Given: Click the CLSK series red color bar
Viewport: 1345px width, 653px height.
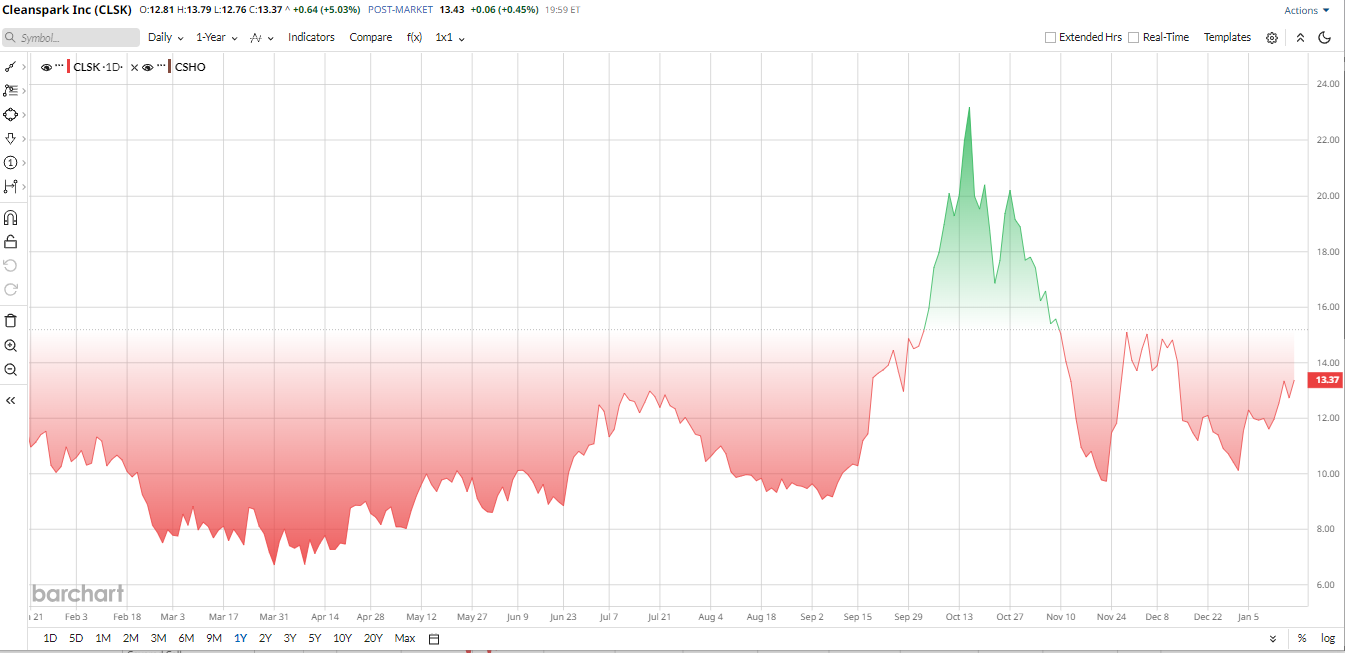Looking at the screenshot, I should coord(69,67).
